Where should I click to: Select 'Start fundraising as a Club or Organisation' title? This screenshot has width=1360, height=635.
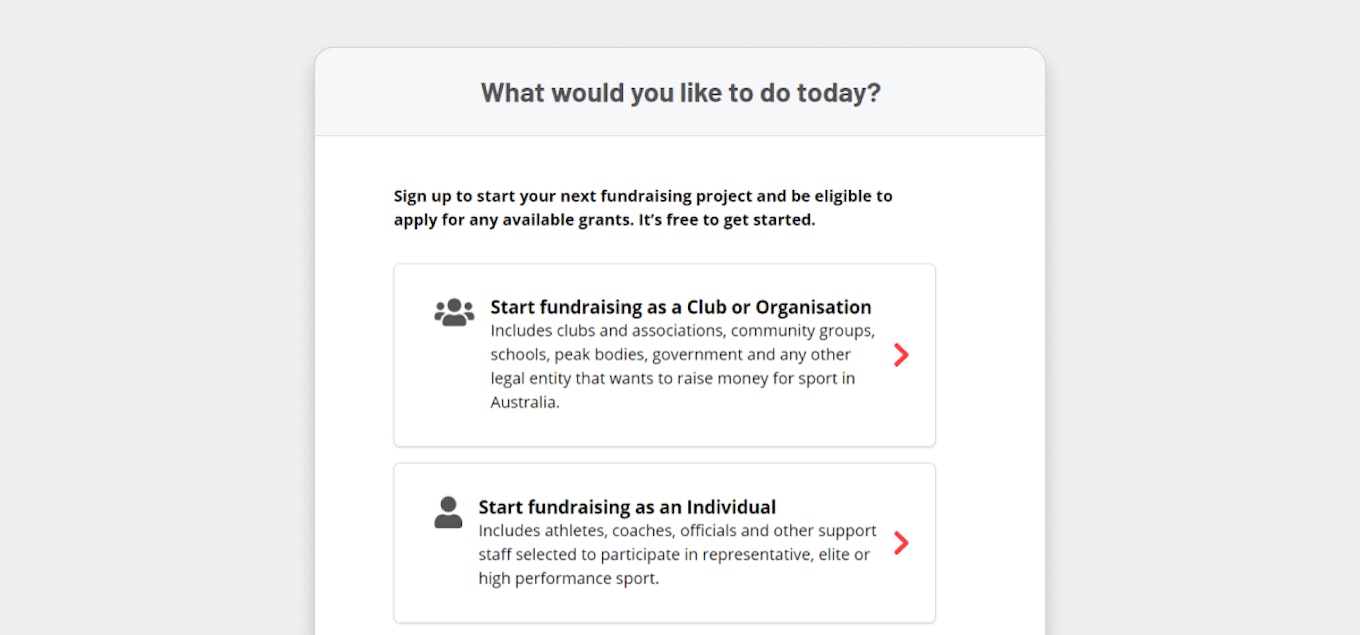click(x=681, y=307)
